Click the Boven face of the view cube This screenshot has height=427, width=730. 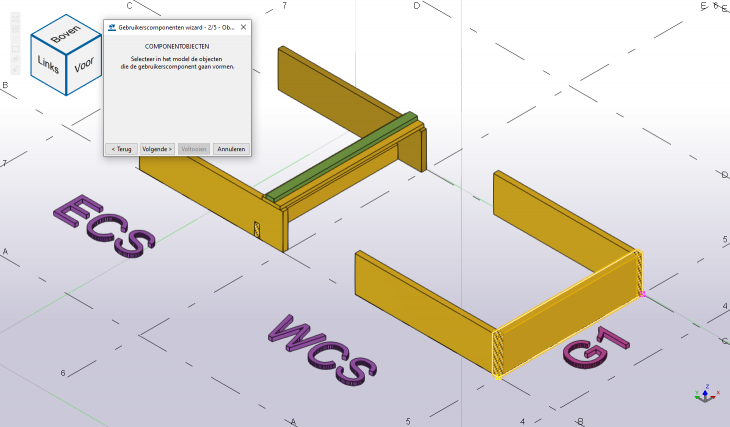[66, 34]
